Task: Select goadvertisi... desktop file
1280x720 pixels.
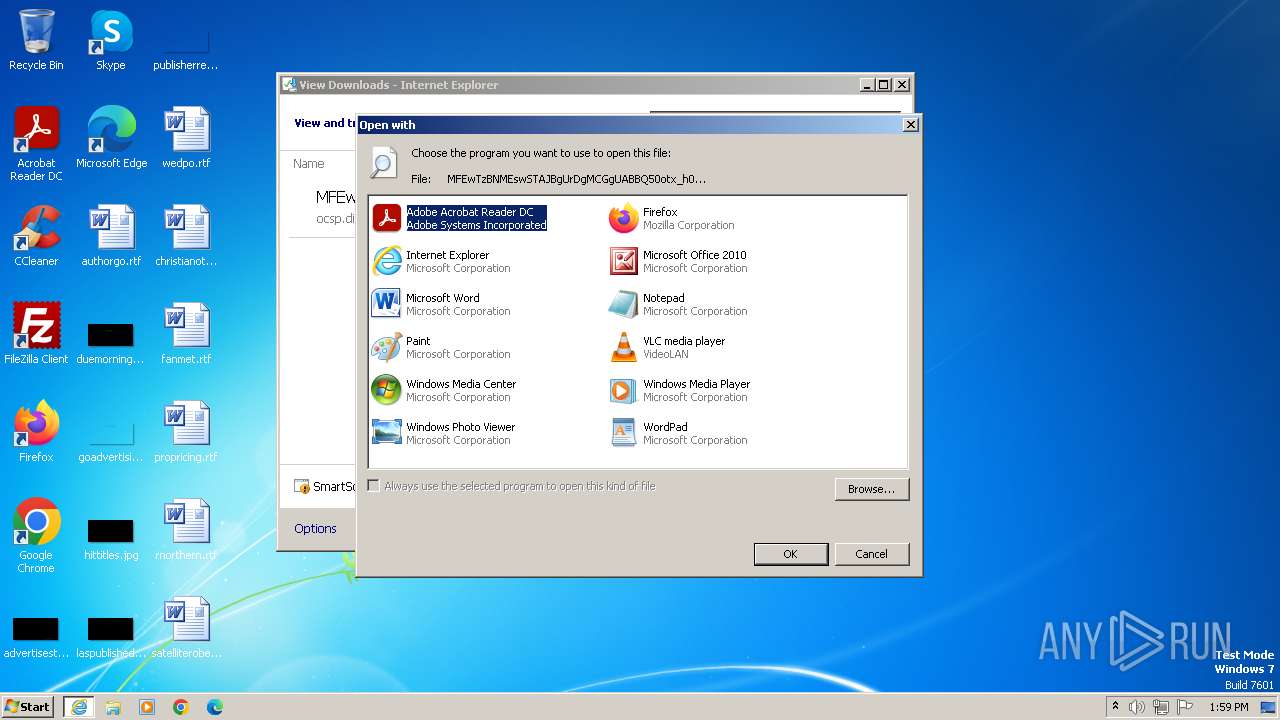Action: pos(111,440)
